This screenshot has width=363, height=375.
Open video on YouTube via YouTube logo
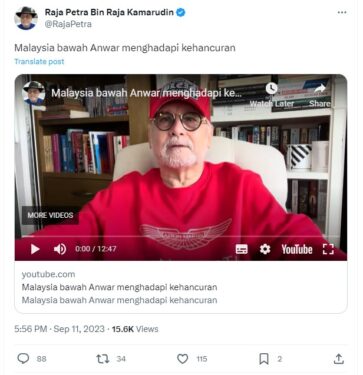pos(297,249)
